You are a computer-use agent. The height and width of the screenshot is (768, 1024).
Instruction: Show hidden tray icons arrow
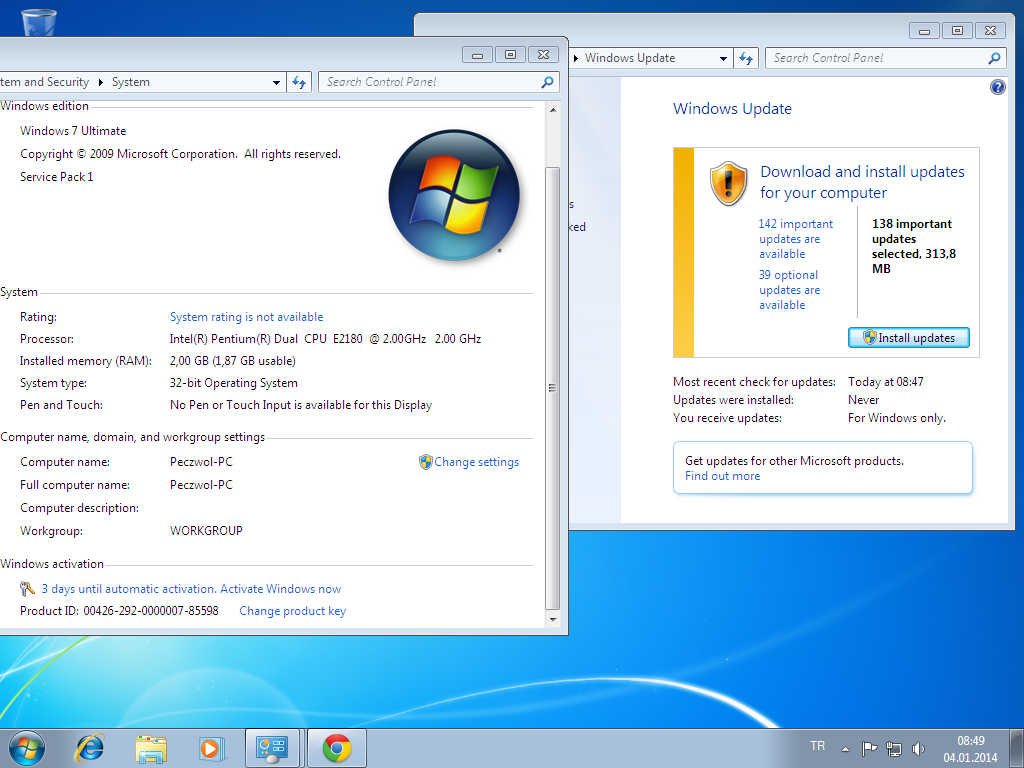(845, 749)
